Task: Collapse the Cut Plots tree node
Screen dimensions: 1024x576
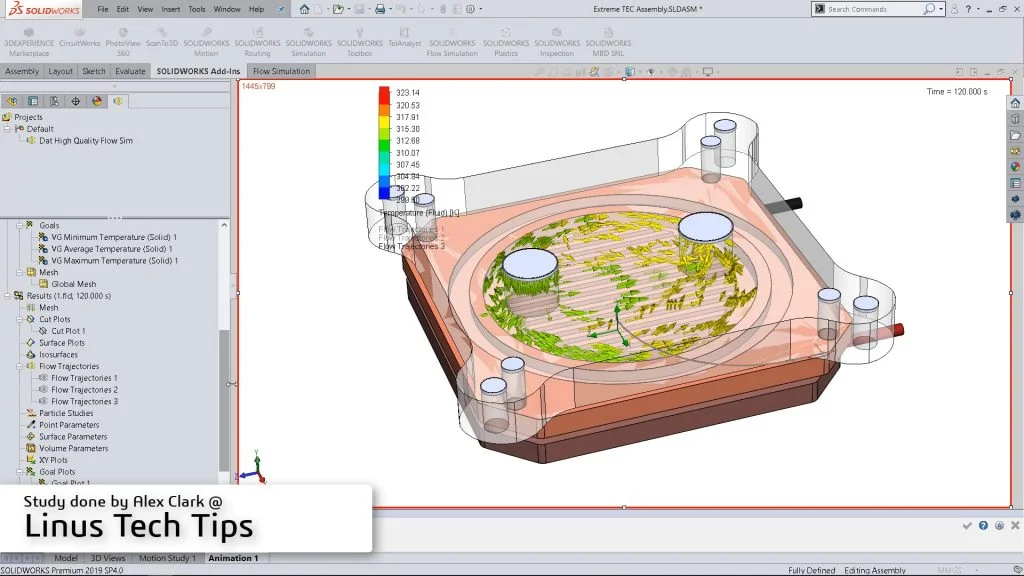Action: (18, 319)
